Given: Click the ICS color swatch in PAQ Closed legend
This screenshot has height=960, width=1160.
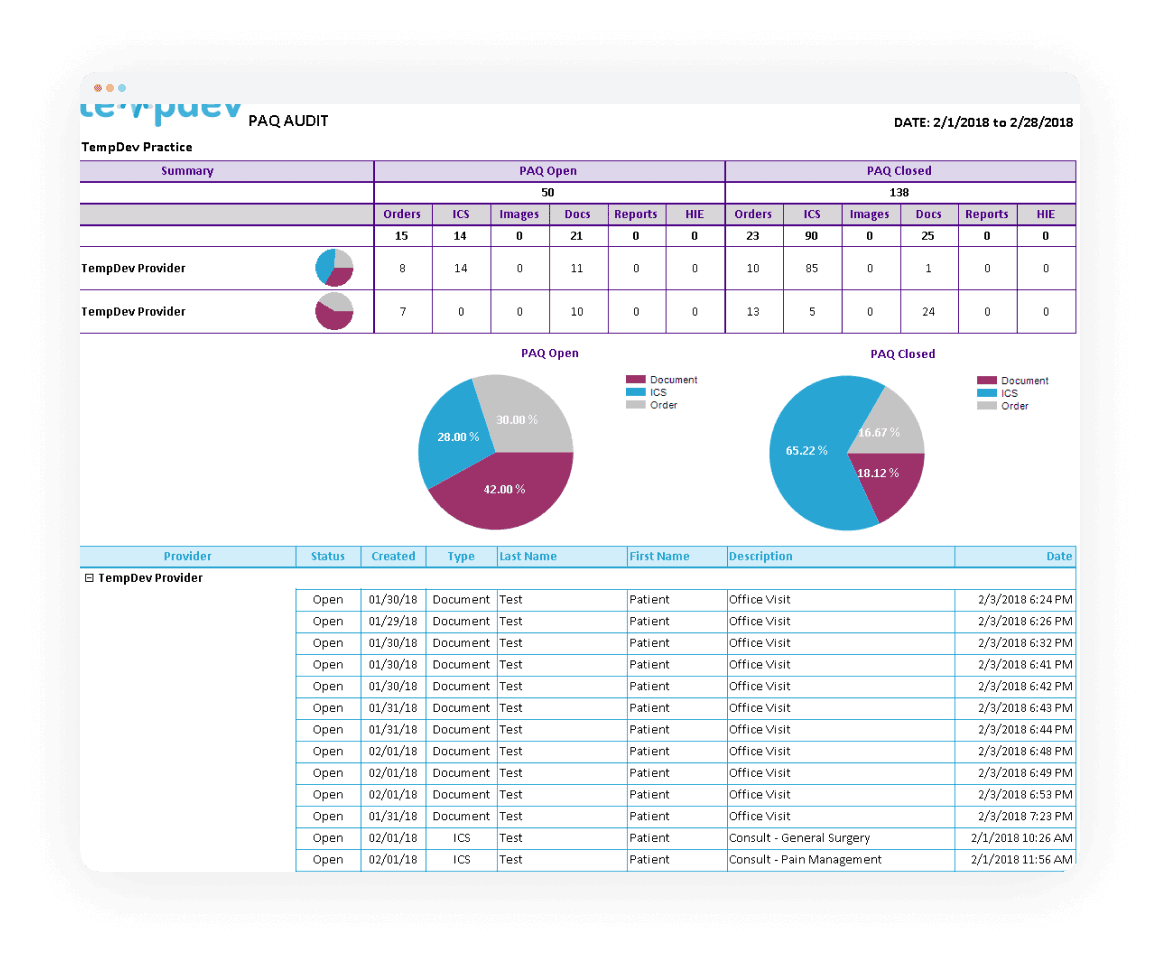Looking at the screenshot, I should 987,393.
